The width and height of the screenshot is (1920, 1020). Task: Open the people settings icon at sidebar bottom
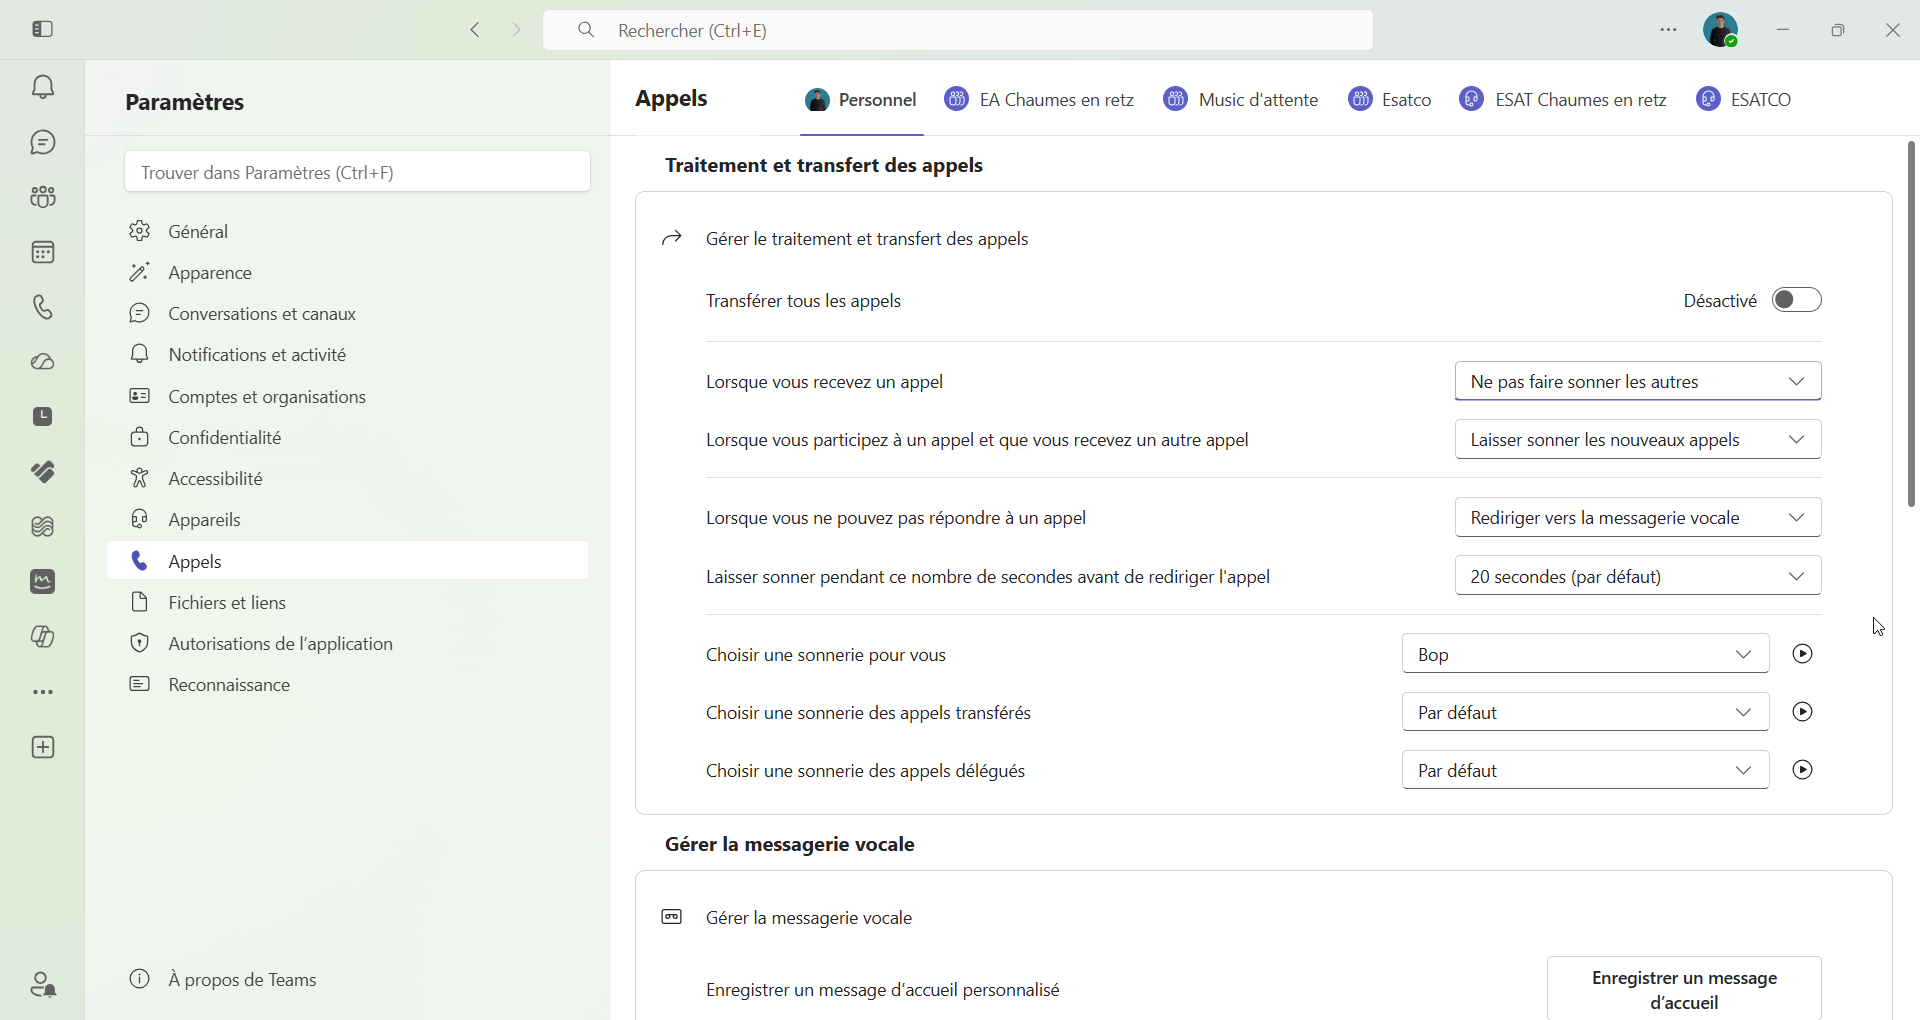click(42, 985)
